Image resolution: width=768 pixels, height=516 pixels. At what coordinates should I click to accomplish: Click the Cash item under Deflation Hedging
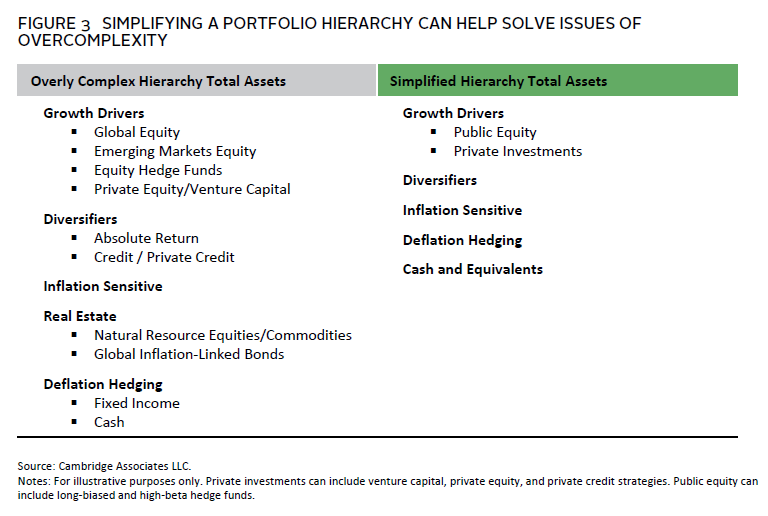[109, 422]
